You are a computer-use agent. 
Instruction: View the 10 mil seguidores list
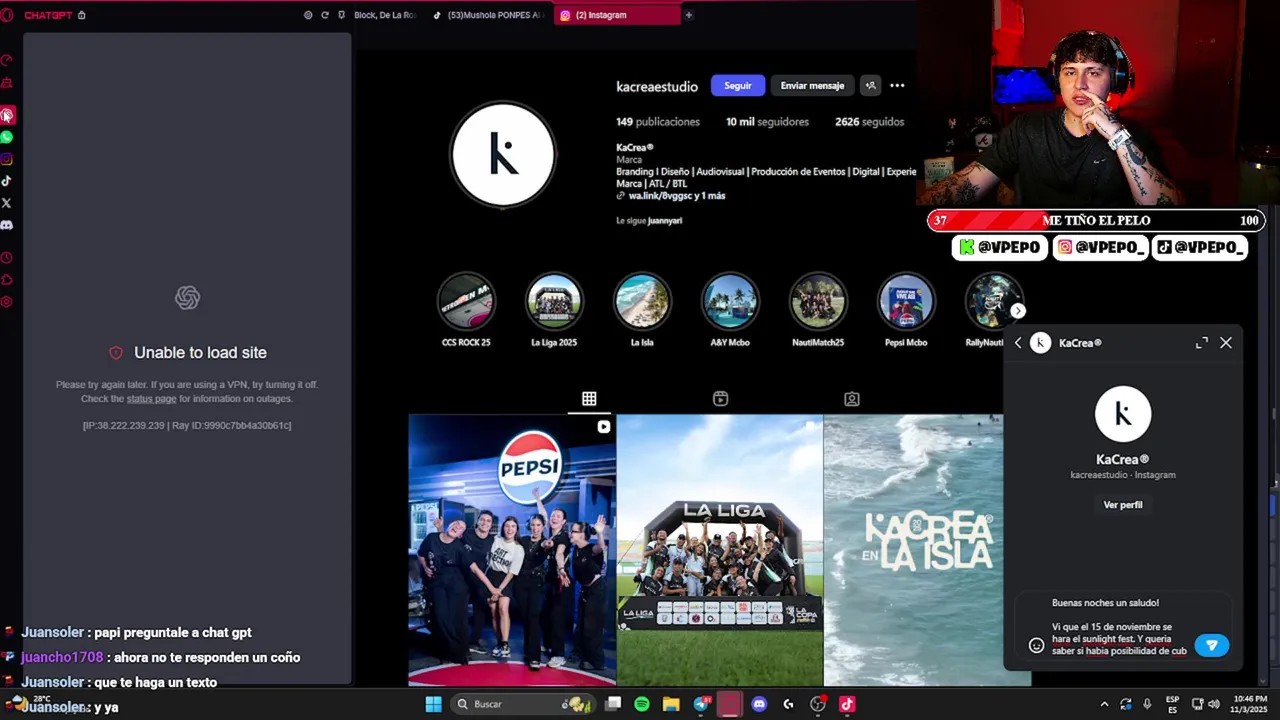pyautogui.click(x=767, y=122)
